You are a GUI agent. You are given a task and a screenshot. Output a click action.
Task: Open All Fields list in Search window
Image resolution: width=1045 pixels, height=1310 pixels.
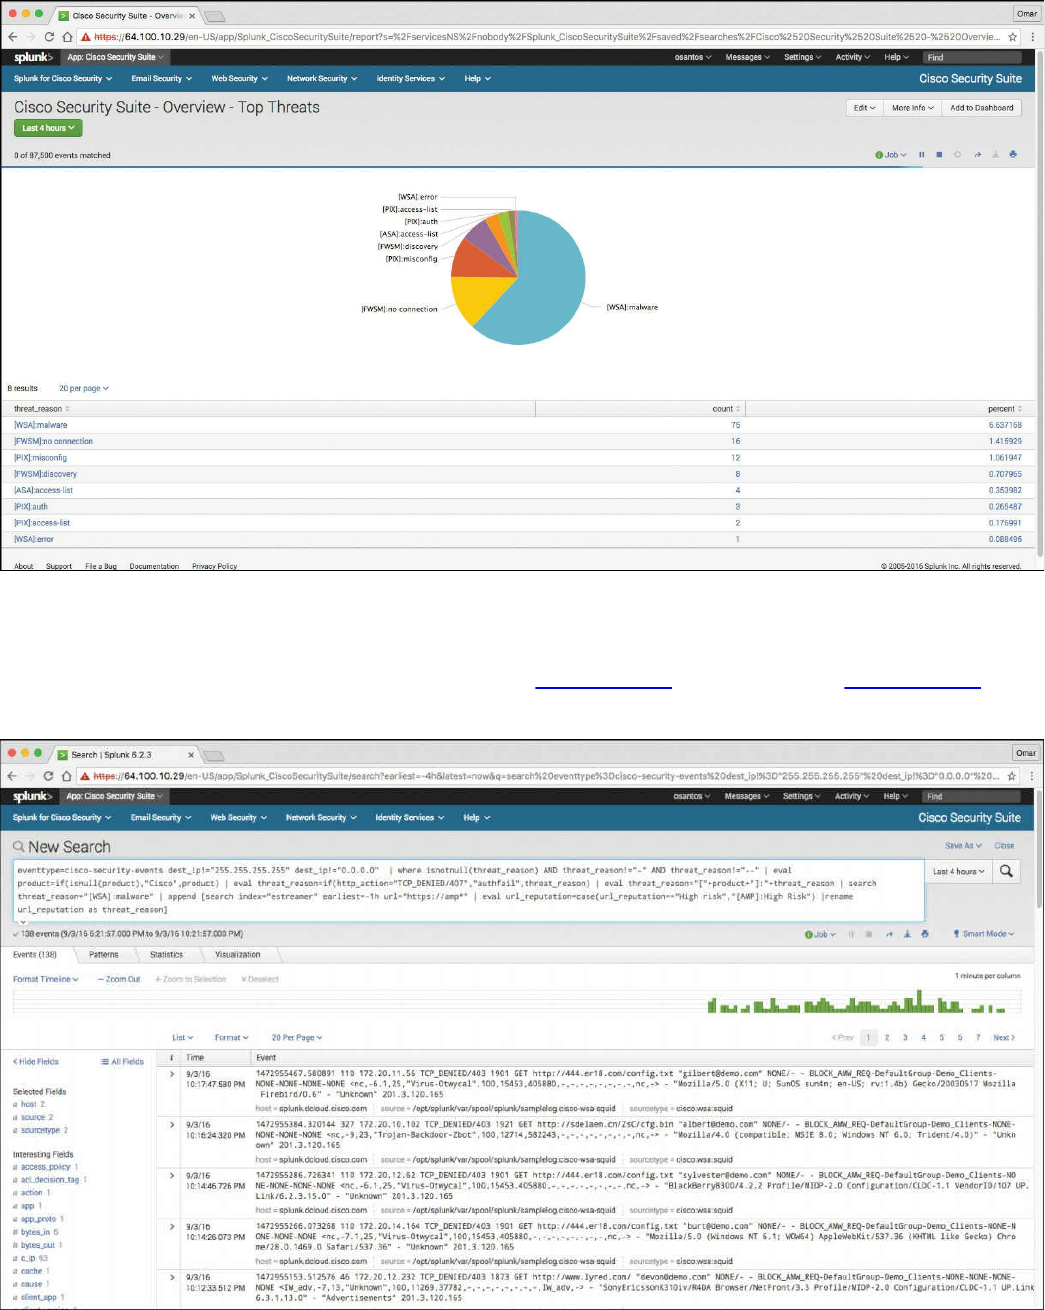coord(122,1061)
